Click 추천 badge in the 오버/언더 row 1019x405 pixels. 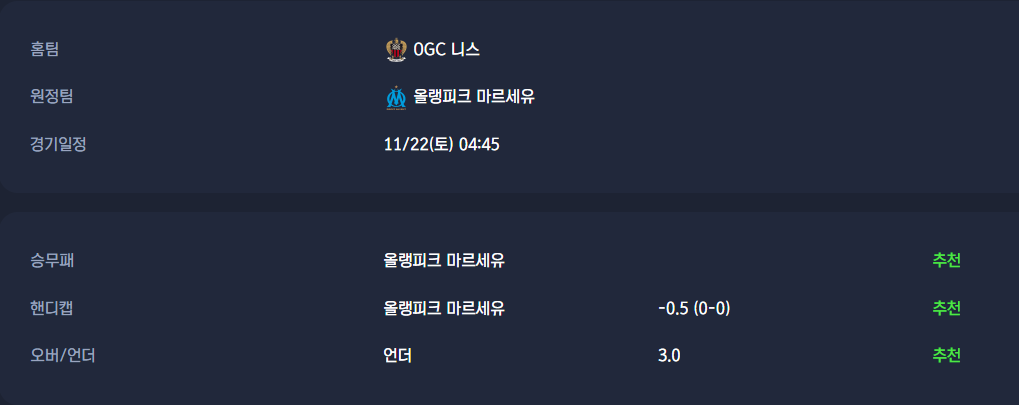click(x=946, y=355)
